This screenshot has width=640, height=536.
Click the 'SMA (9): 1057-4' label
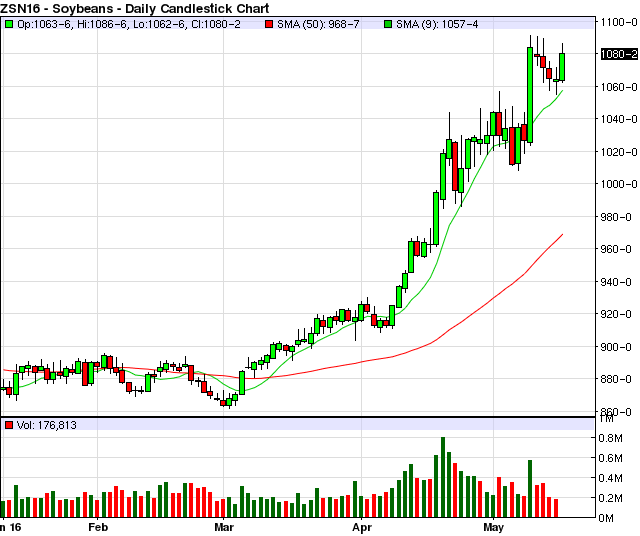437,24
